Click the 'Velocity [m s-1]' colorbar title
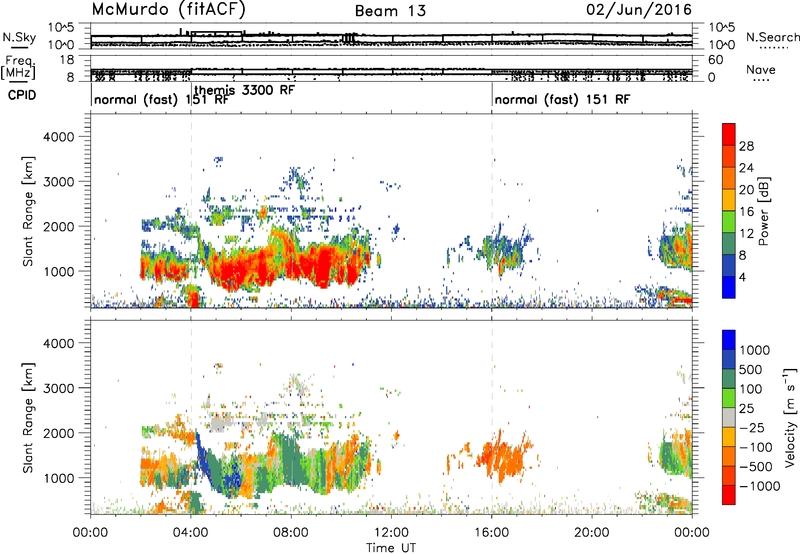The image size is (800, 554). pyautogui.click(x=790, y=417)
